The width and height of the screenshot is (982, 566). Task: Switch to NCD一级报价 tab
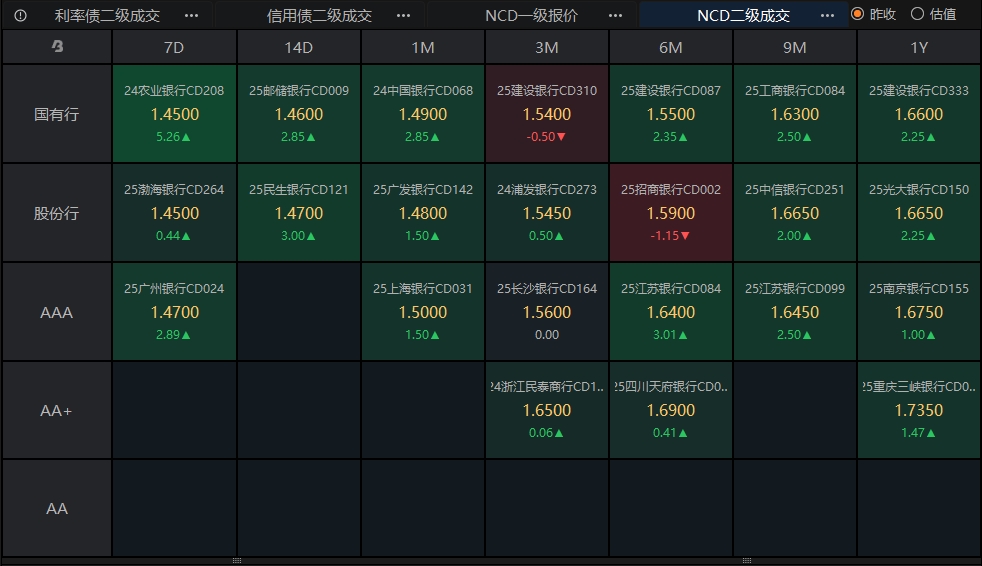531,16
